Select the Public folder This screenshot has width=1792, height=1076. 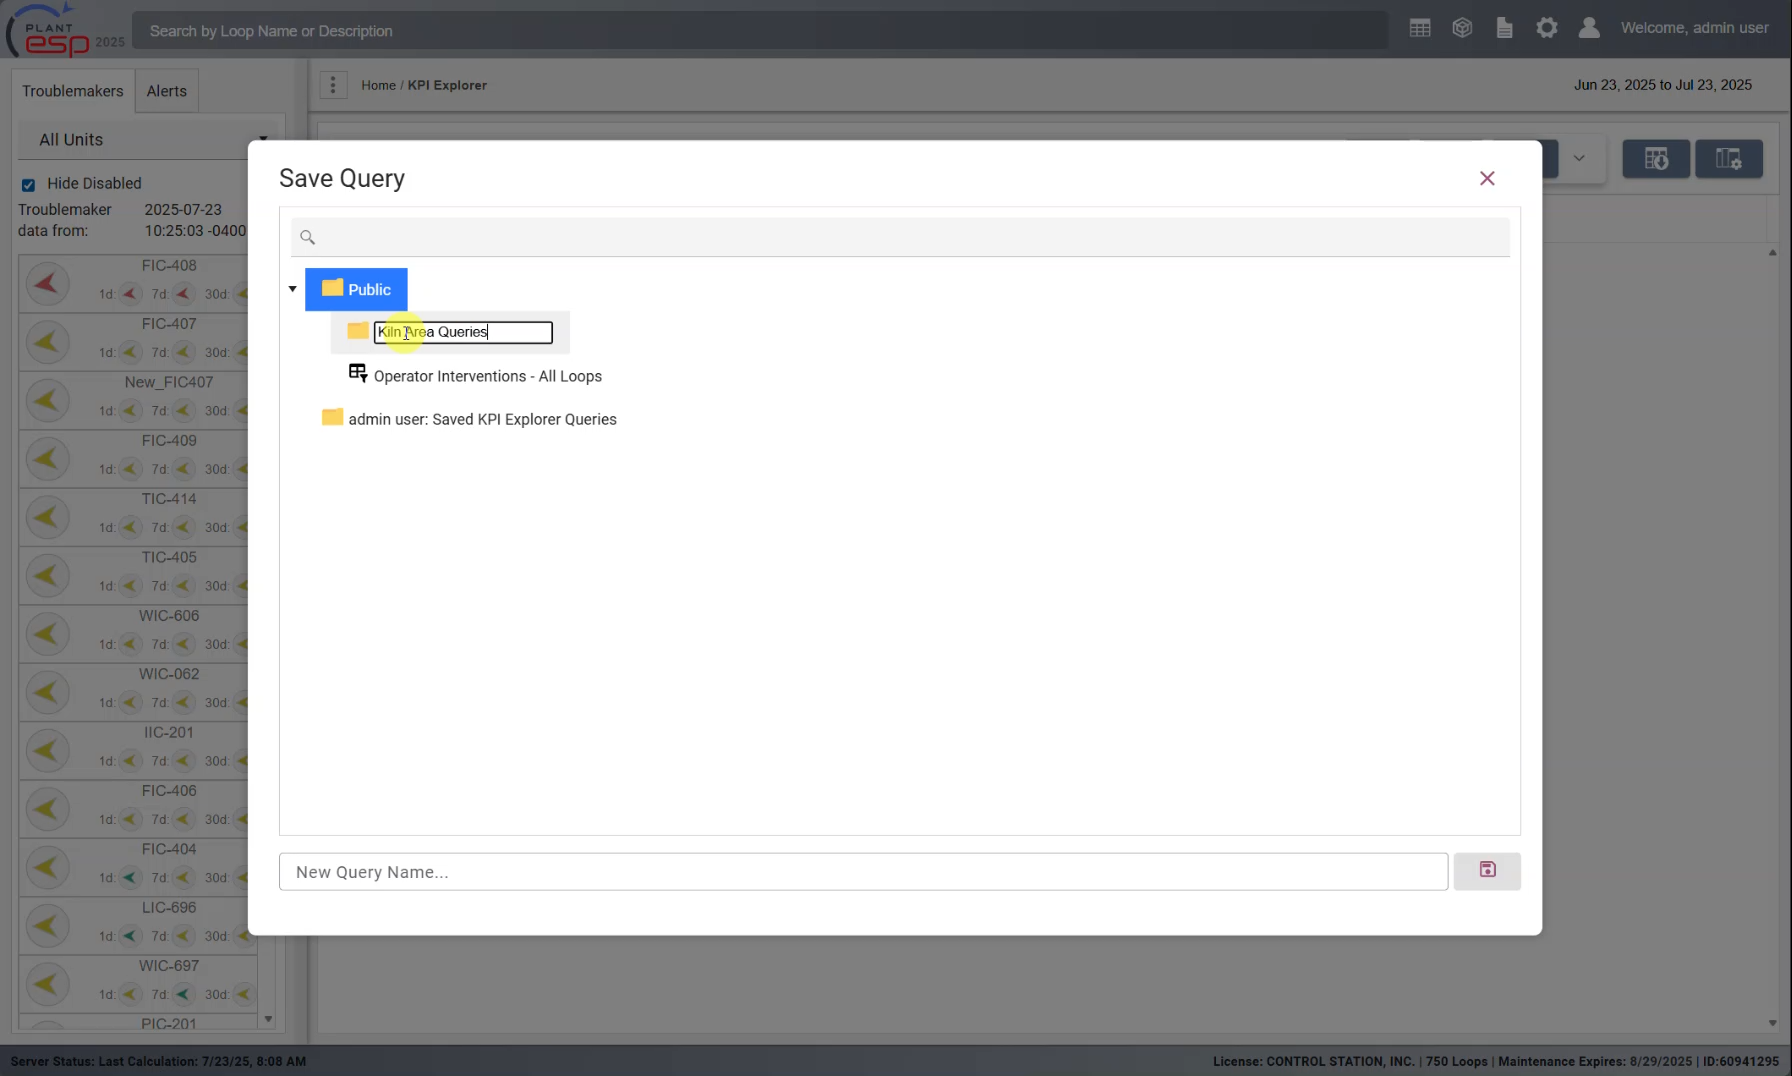(x=356, y=289)
